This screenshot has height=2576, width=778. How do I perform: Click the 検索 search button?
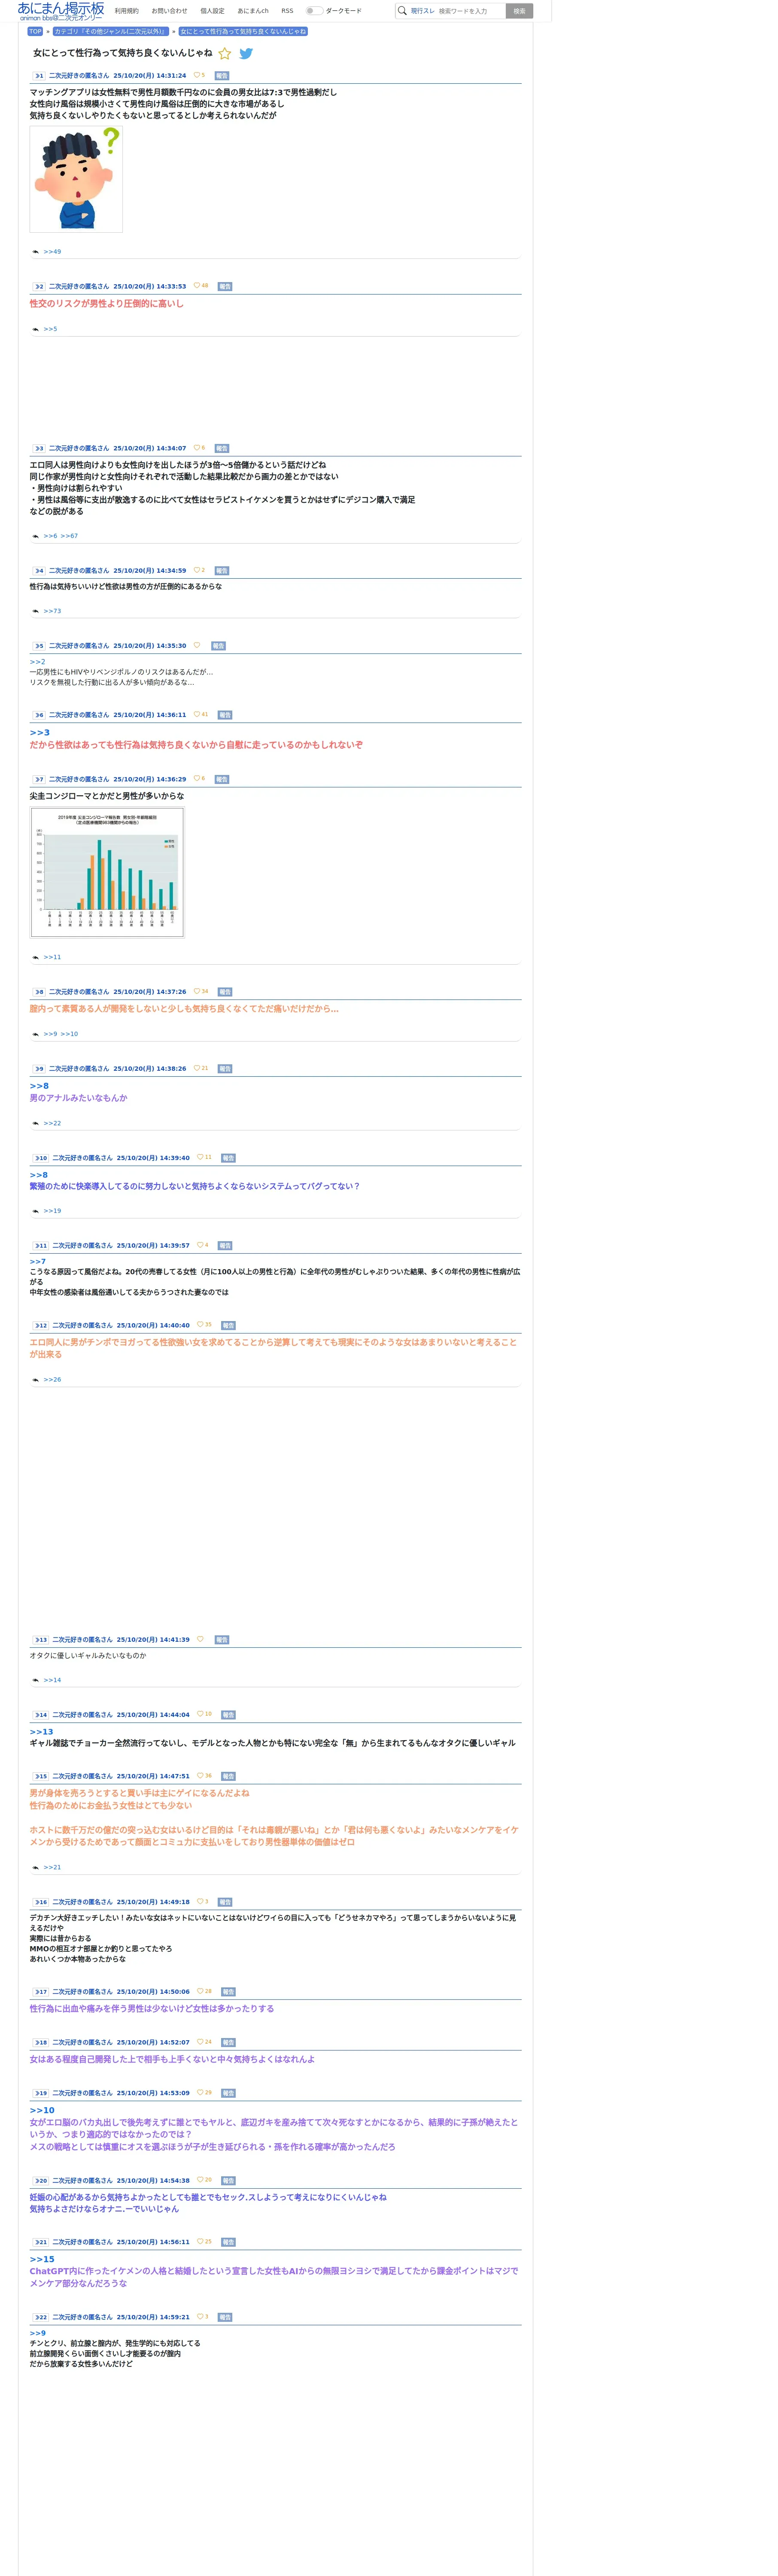tap(519, 11)
